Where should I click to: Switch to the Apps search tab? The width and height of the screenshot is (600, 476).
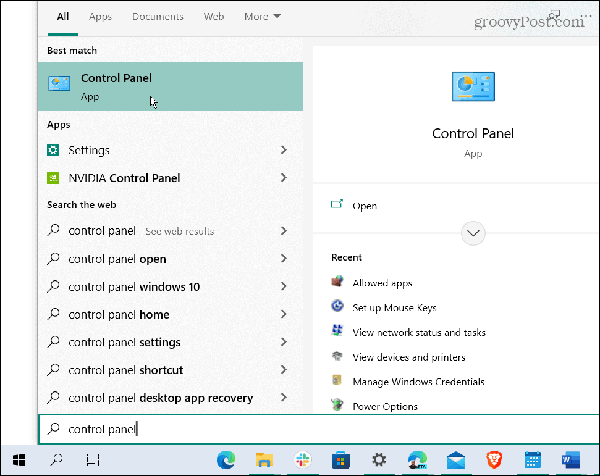coord(100,16)
